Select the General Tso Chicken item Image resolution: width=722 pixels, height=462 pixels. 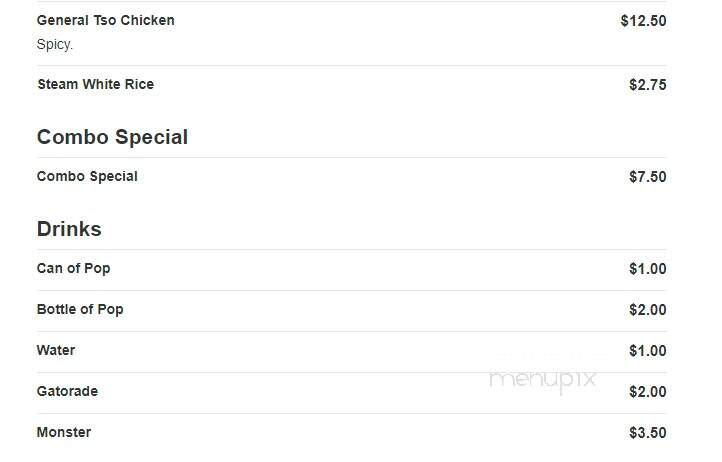coord(105,20)
